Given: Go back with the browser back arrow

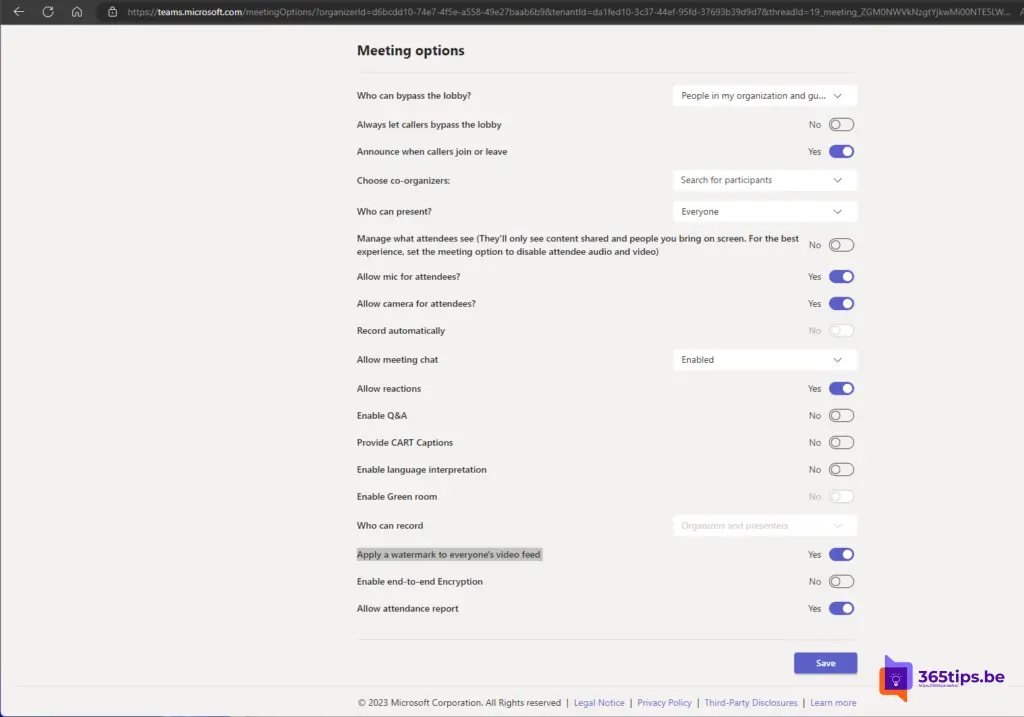Looking at the screenshot, I should [19, 12].
